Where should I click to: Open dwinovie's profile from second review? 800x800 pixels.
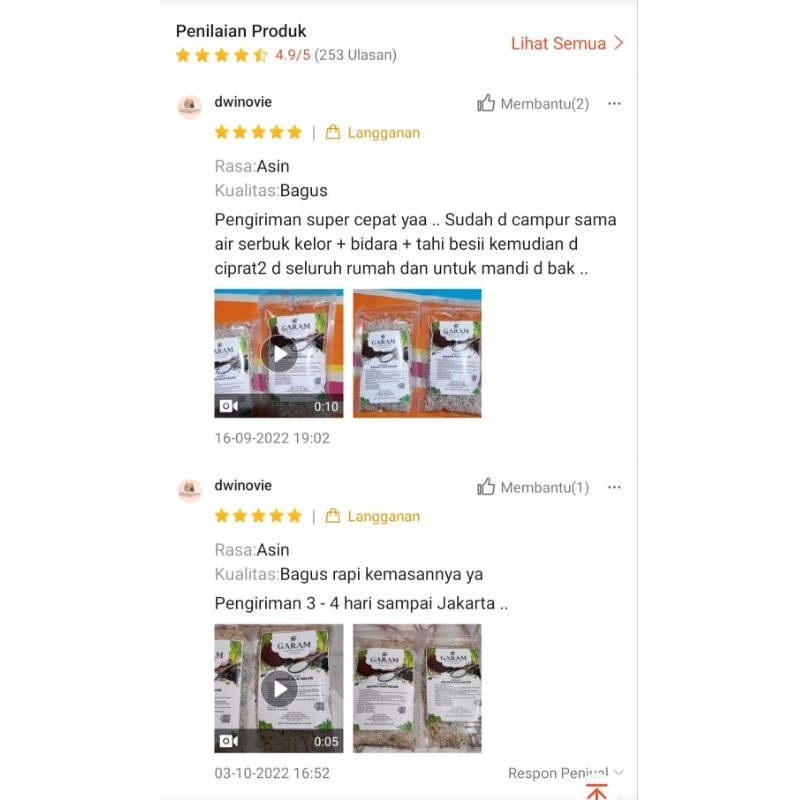click(243, 485)
